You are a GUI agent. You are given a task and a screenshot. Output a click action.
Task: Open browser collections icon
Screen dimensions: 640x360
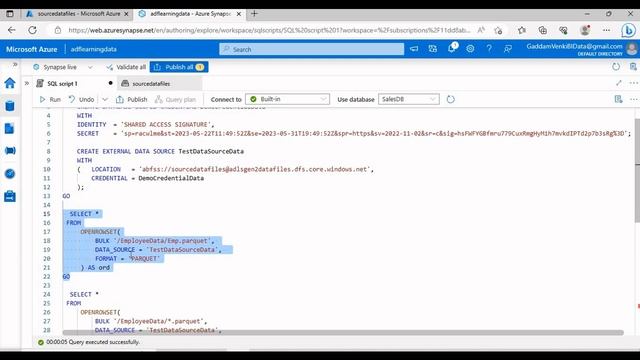click(542, 30)
